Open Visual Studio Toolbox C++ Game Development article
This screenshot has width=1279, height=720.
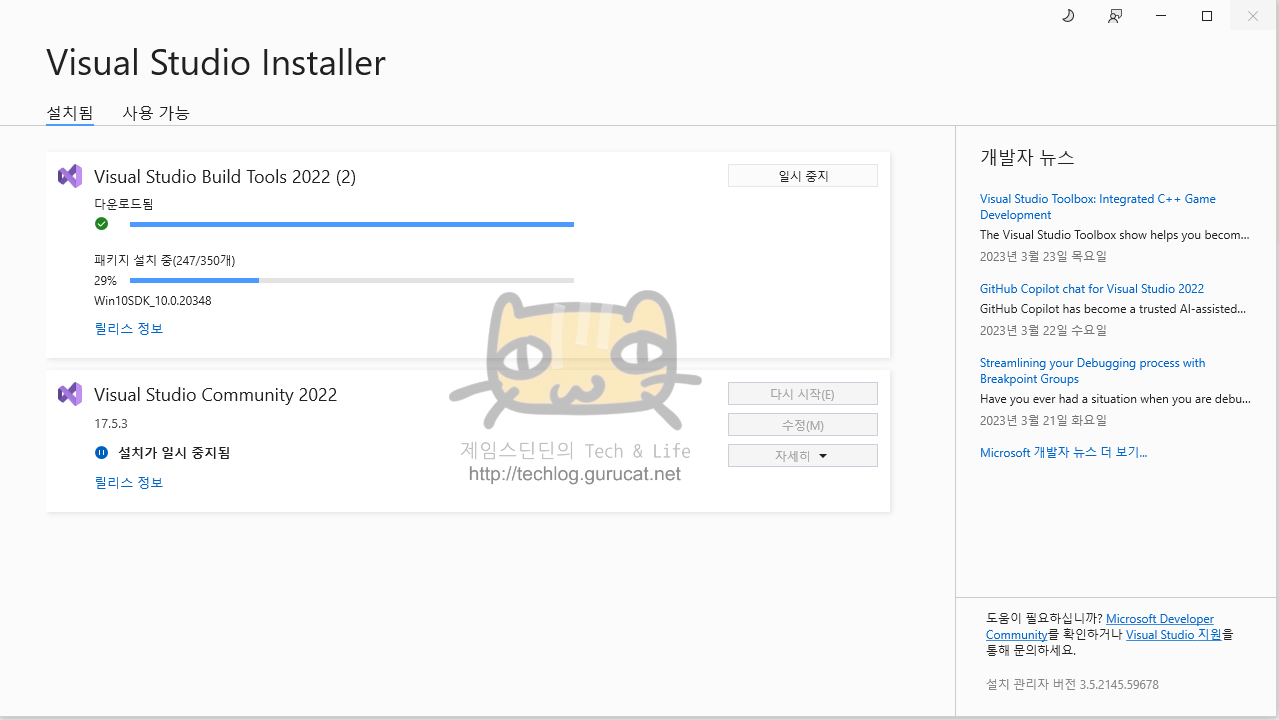(x=1098, y=207)
